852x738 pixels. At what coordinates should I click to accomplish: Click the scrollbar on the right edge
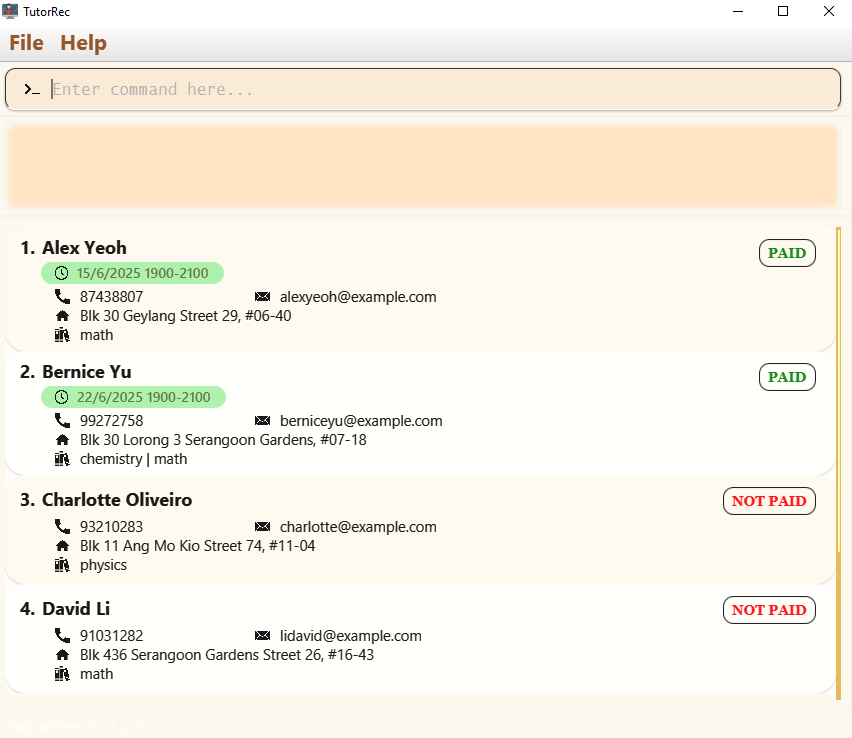(838, 450)
